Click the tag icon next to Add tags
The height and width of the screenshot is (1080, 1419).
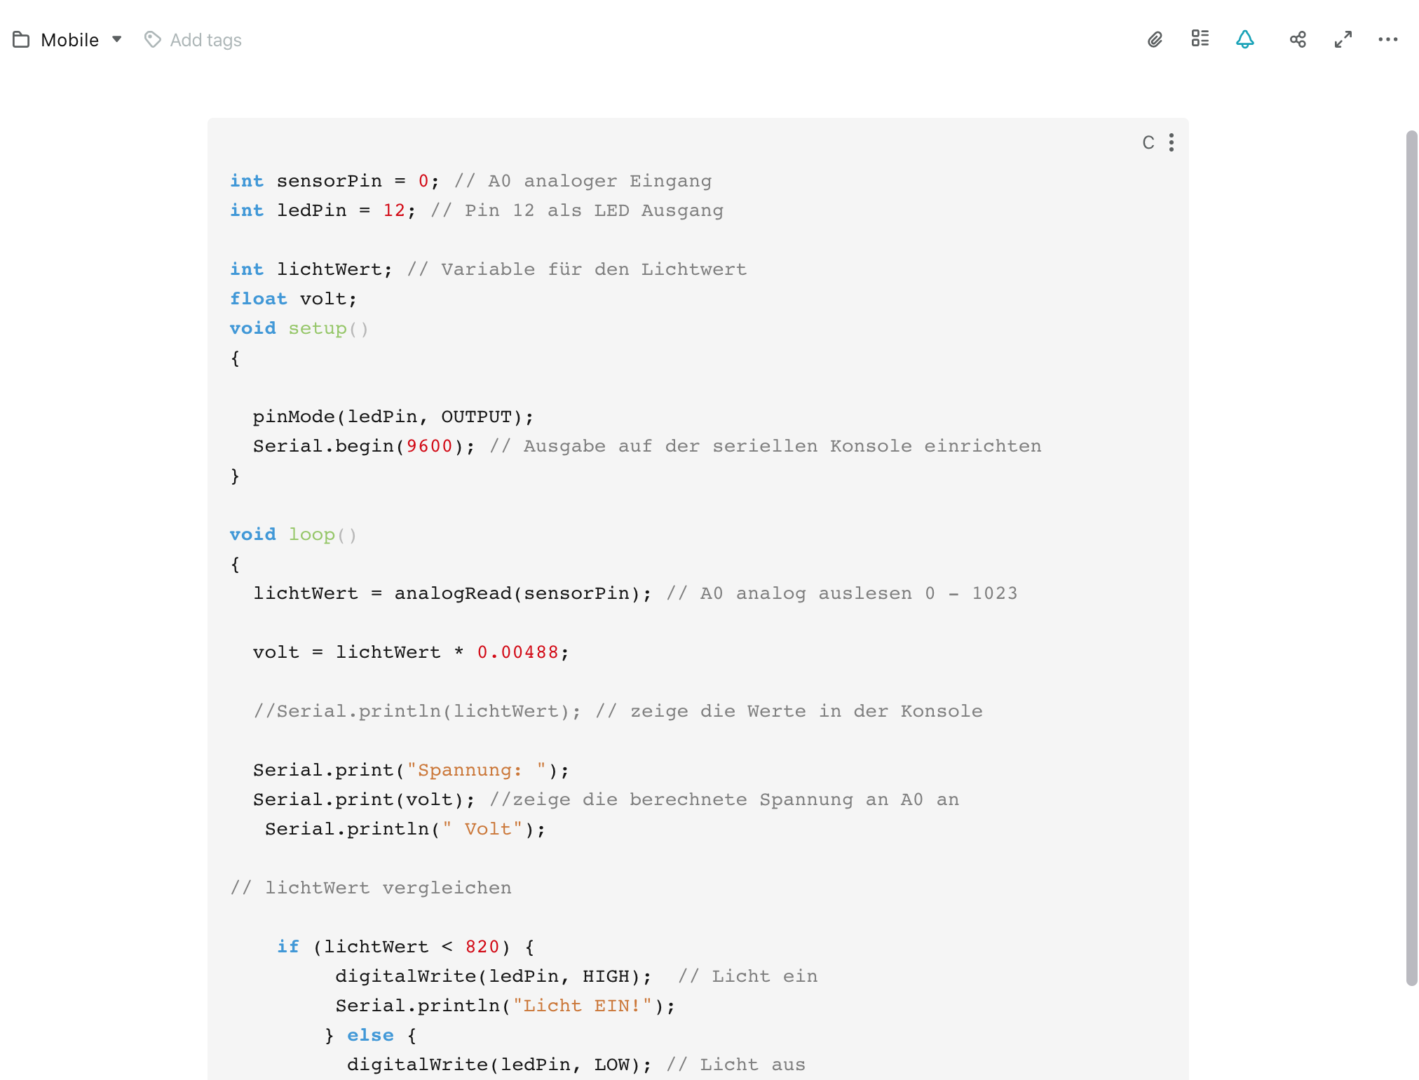152,40
